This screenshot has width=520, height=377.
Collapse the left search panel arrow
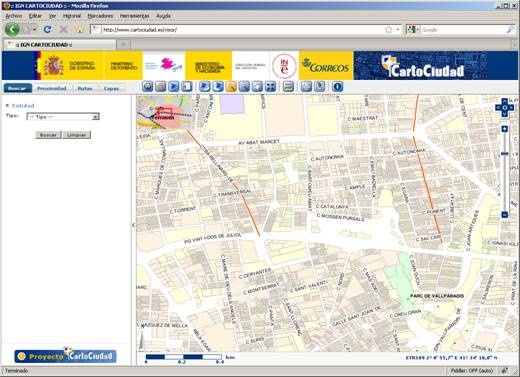point(134,225)
